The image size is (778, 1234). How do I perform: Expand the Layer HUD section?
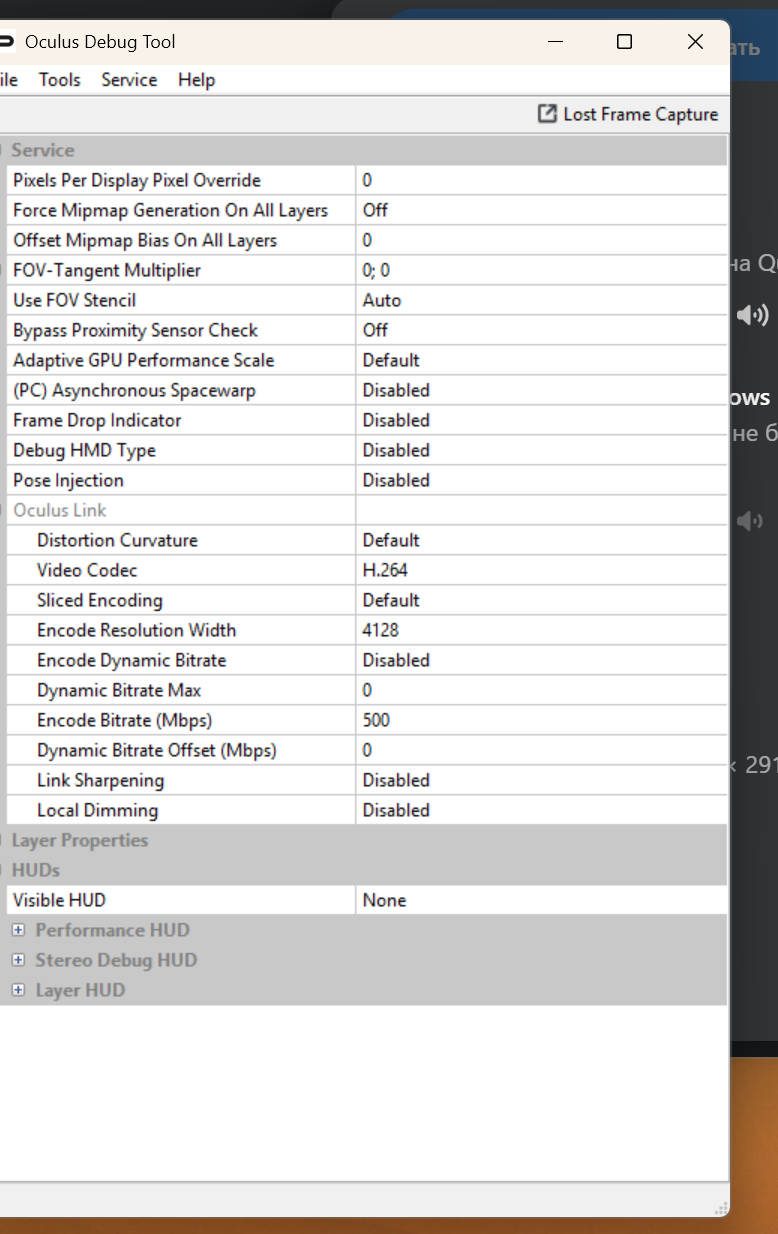pos(18,990)
